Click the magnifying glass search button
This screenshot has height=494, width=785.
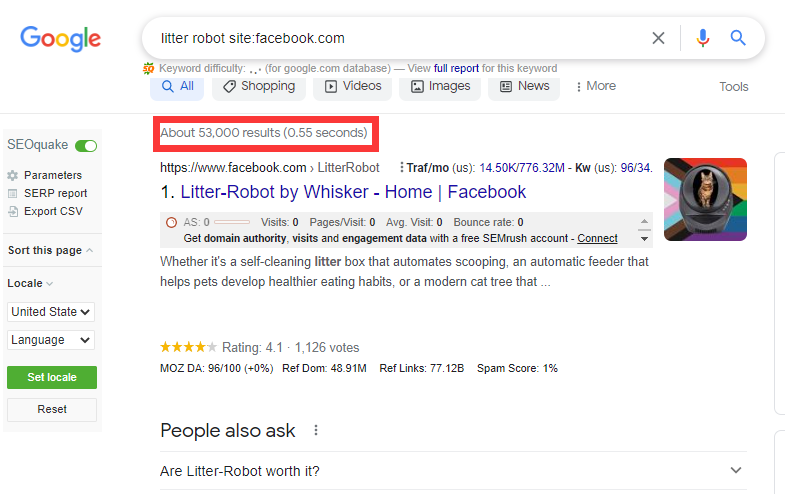pyautogui.click(x=738, y=38)
